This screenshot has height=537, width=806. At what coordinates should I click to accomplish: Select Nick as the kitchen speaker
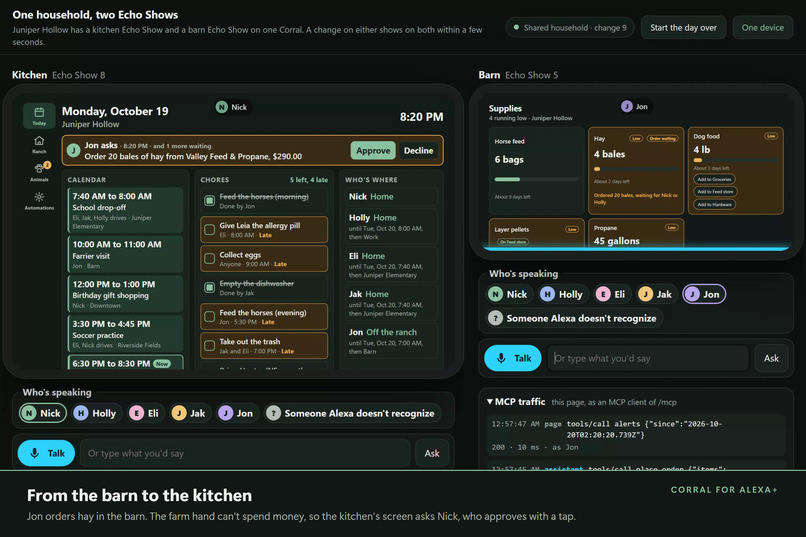pos(43,413)
